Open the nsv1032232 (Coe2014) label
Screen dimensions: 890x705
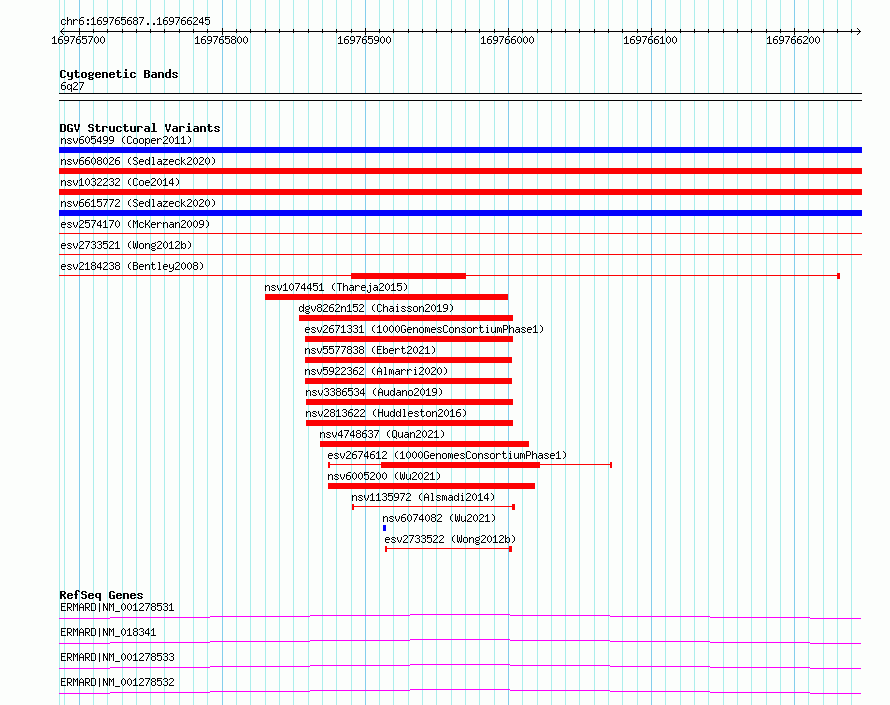click(120, 182)
